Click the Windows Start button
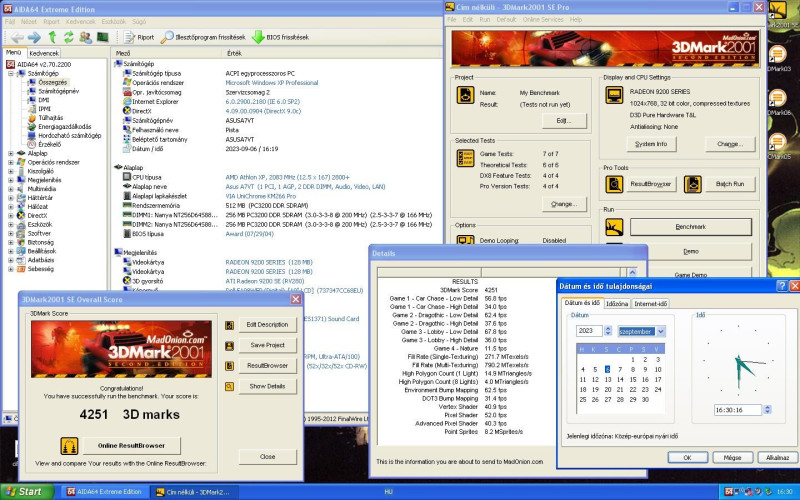 (x=27, y=492)
